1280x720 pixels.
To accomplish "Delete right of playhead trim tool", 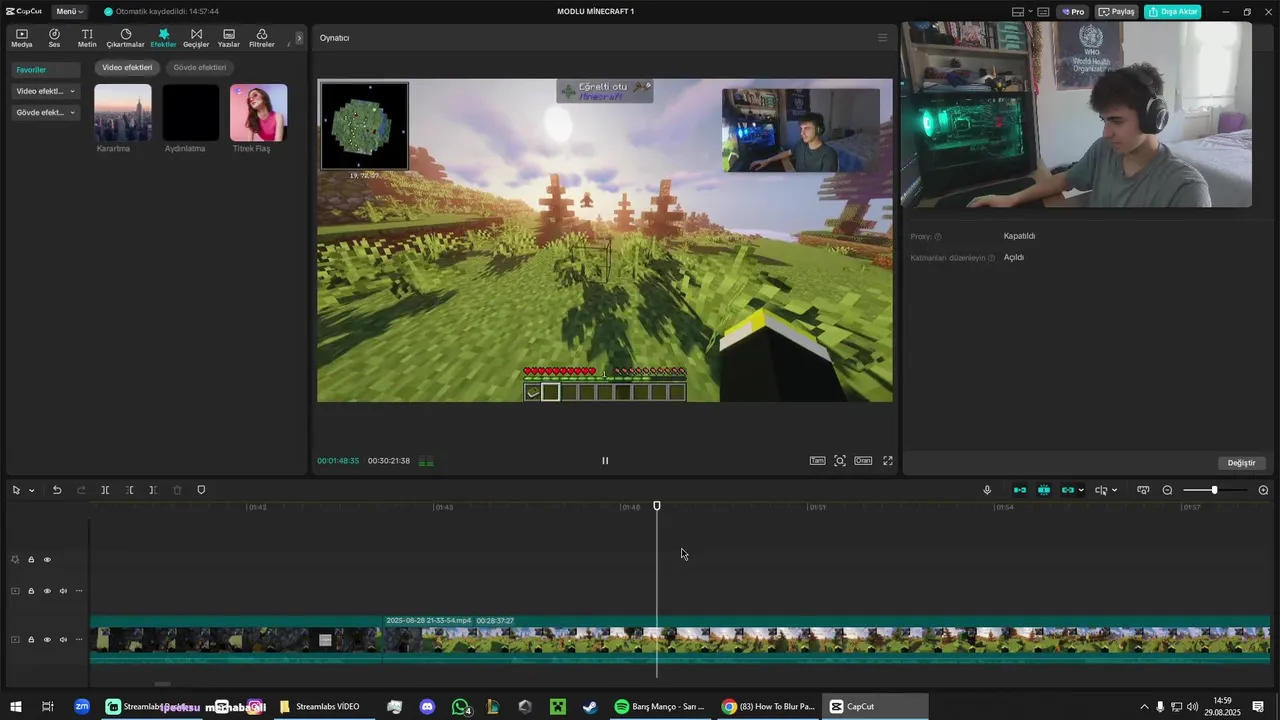I will pos(153,490).
